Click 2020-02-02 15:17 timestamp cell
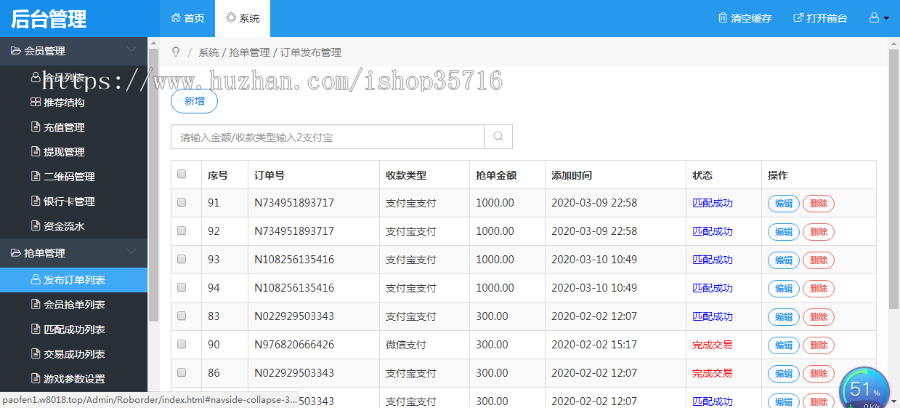Viewport: 900px width, 408px height. click(x=594, y=345)
